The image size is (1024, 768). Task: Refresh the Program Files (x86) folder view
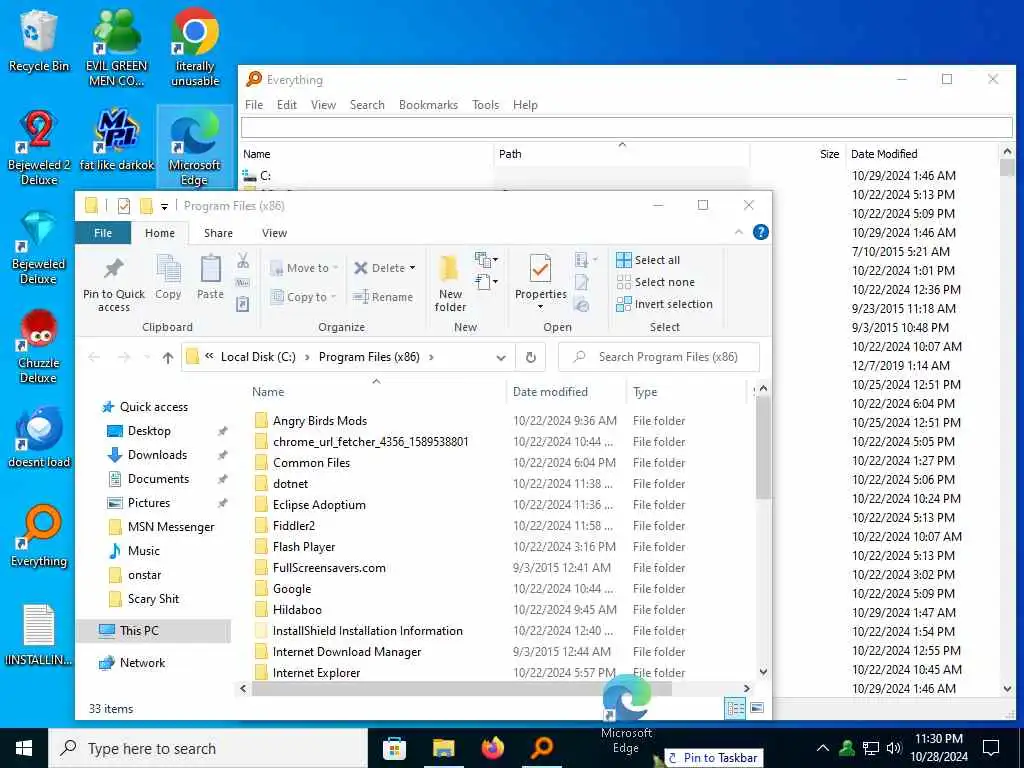531,357
